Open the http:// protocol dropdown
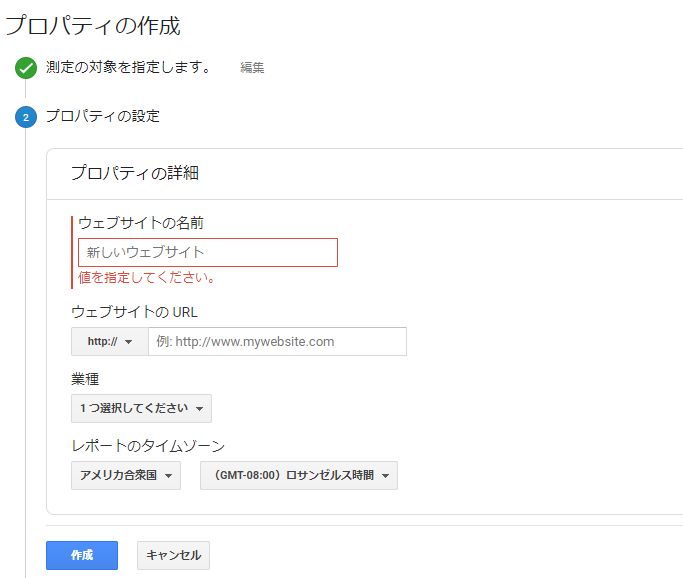This screenshot has width=683, height=578. [x=110, y=341]
